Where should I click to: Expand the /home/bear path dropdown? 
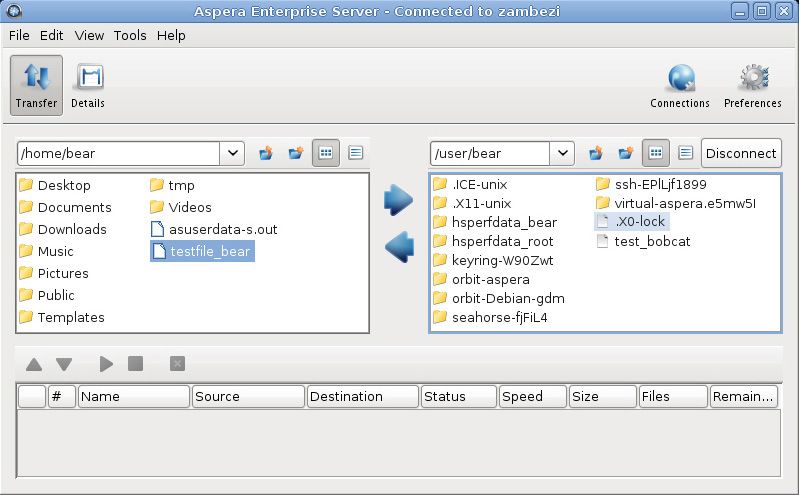(x=232, y=153)
